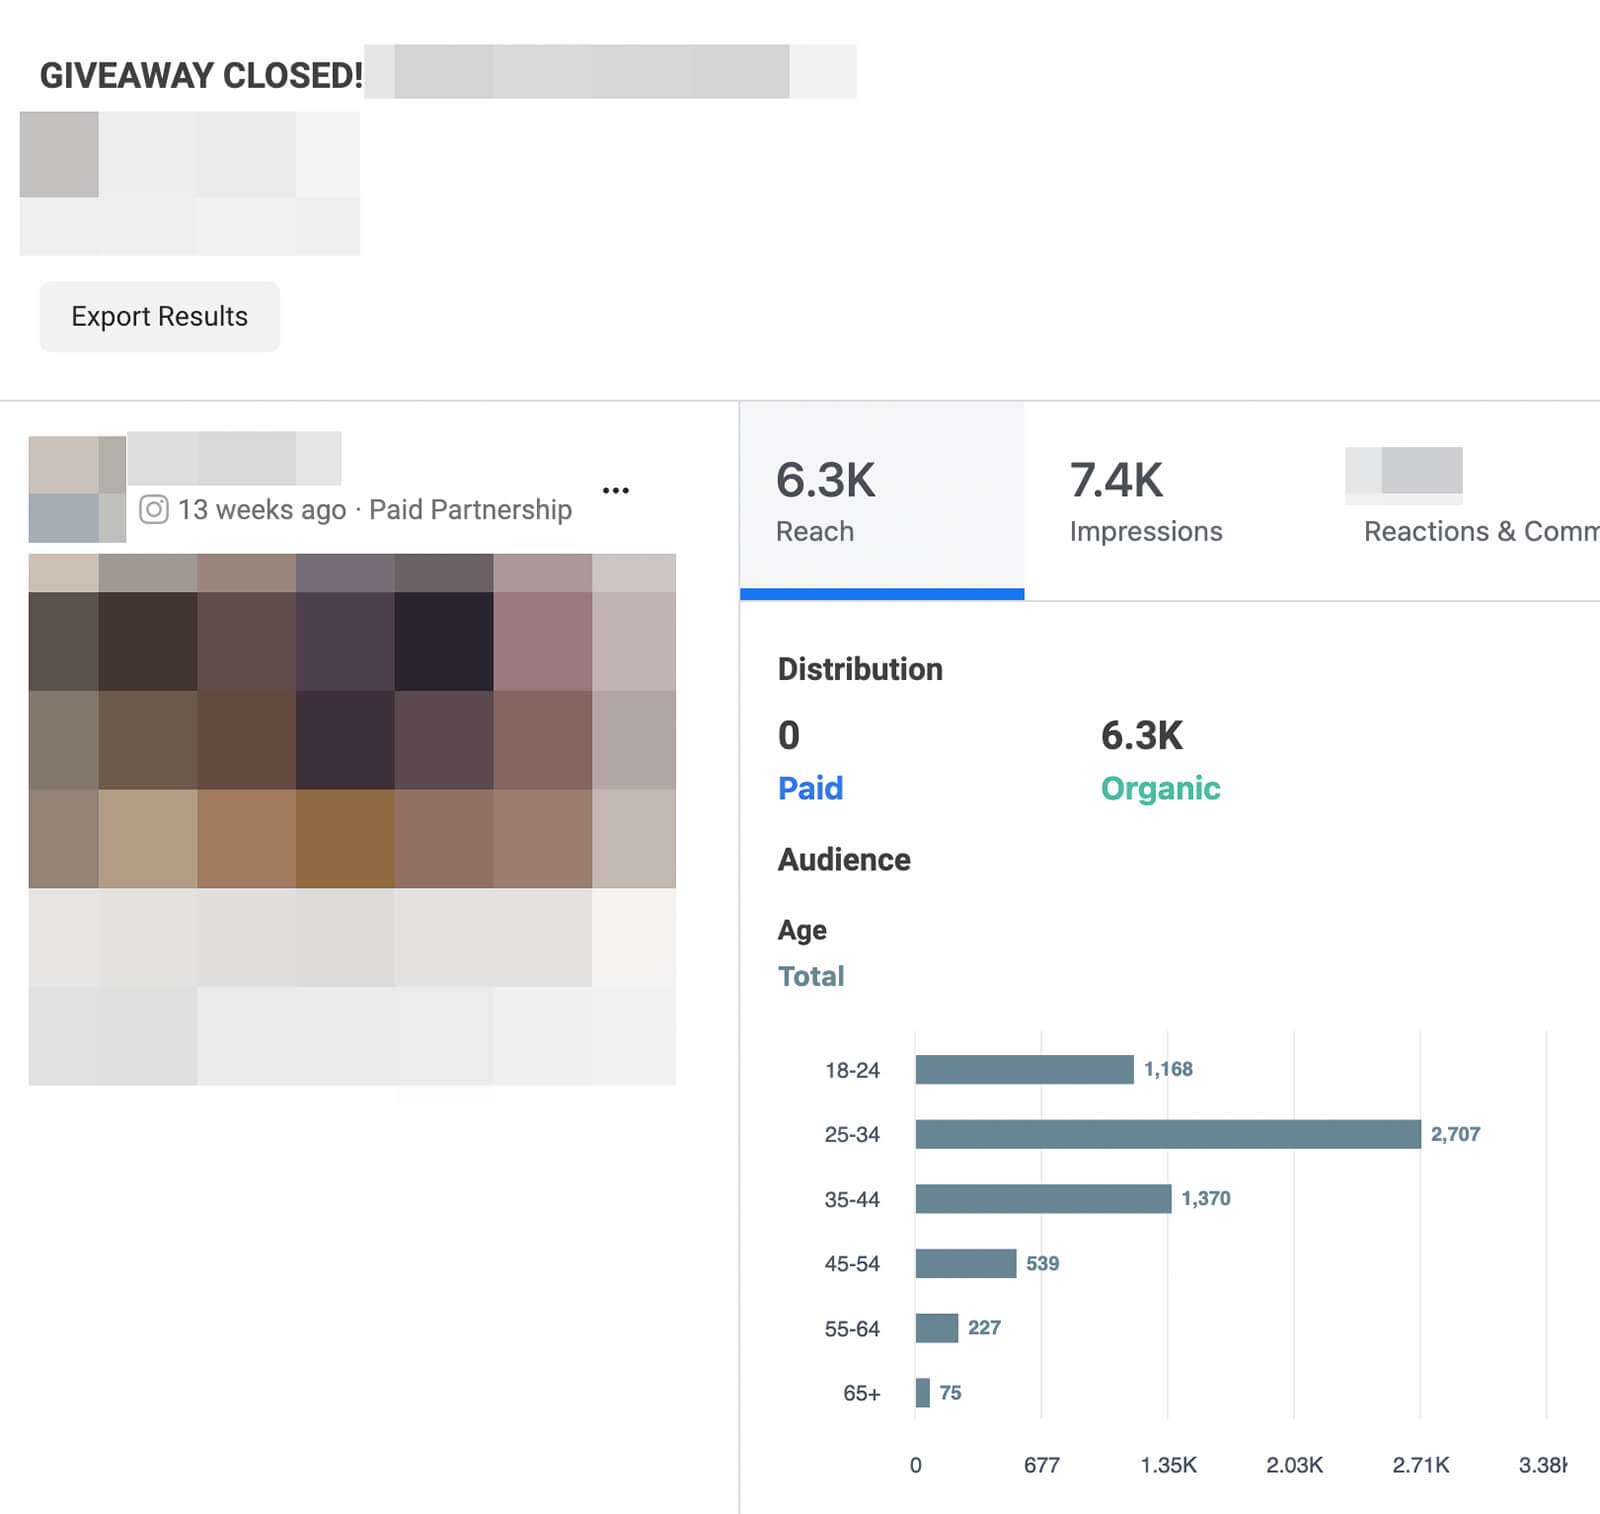Select the Total age filter link
The height and width of the screenshot is (1514, 1600).
[x=811, y=976]
